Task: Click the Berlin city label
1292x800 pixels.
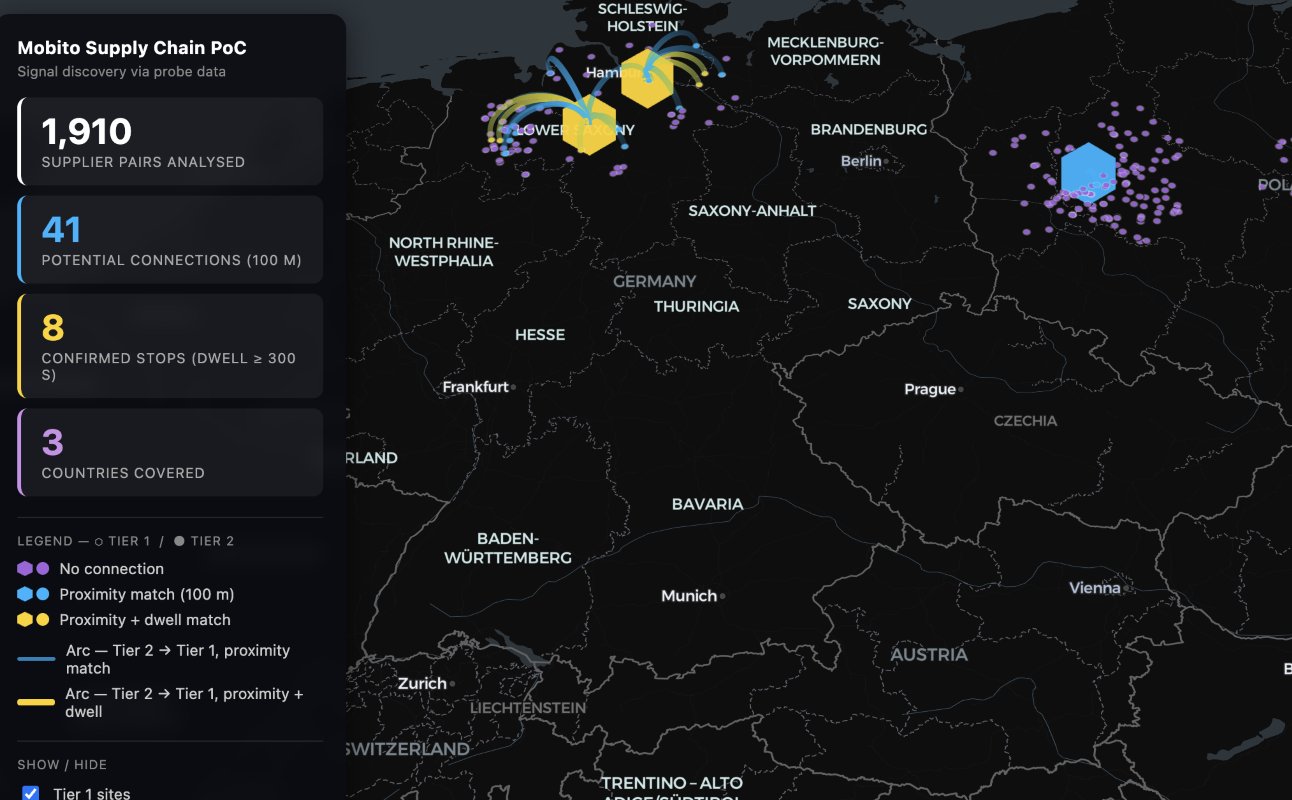Action: click(861, 161)
